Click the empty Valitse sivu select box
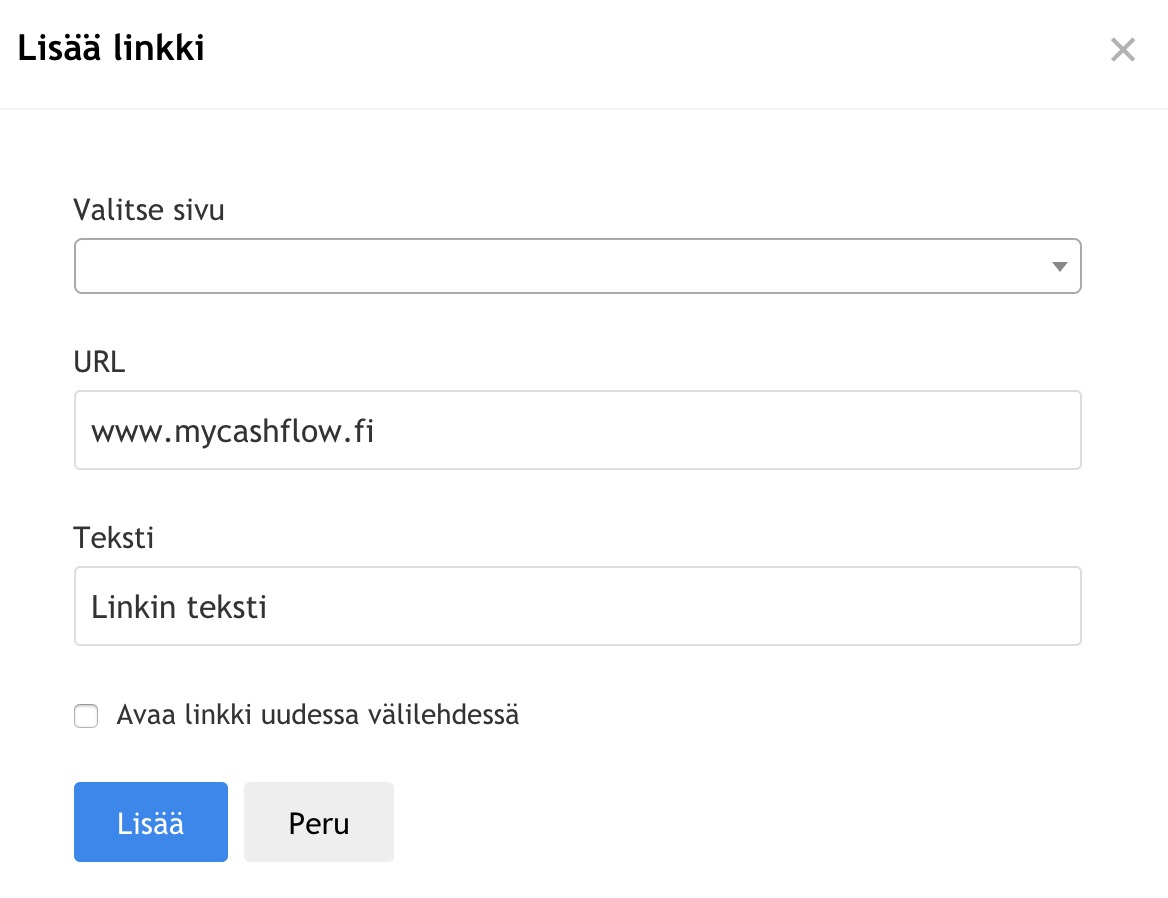Viewport: 1168px width, 898px height. pyautogui.click(x=500, y=266)
